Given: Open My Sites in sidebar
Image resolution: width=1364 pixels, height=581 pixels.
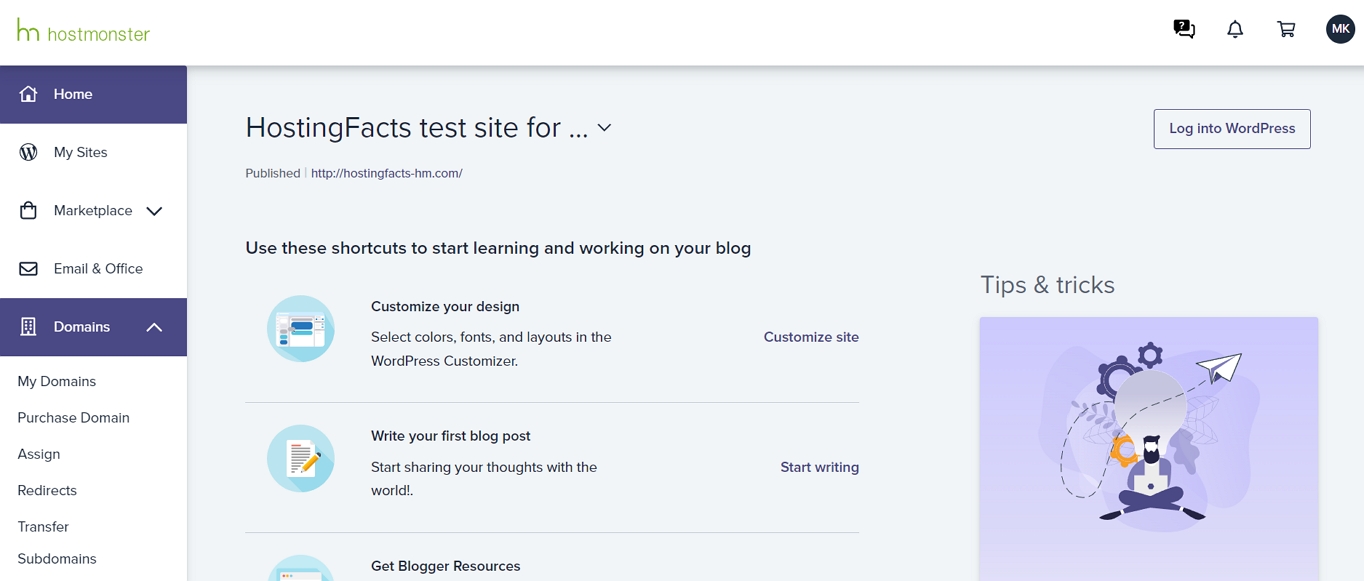Looking at the screenshot, I should (93, 152).
